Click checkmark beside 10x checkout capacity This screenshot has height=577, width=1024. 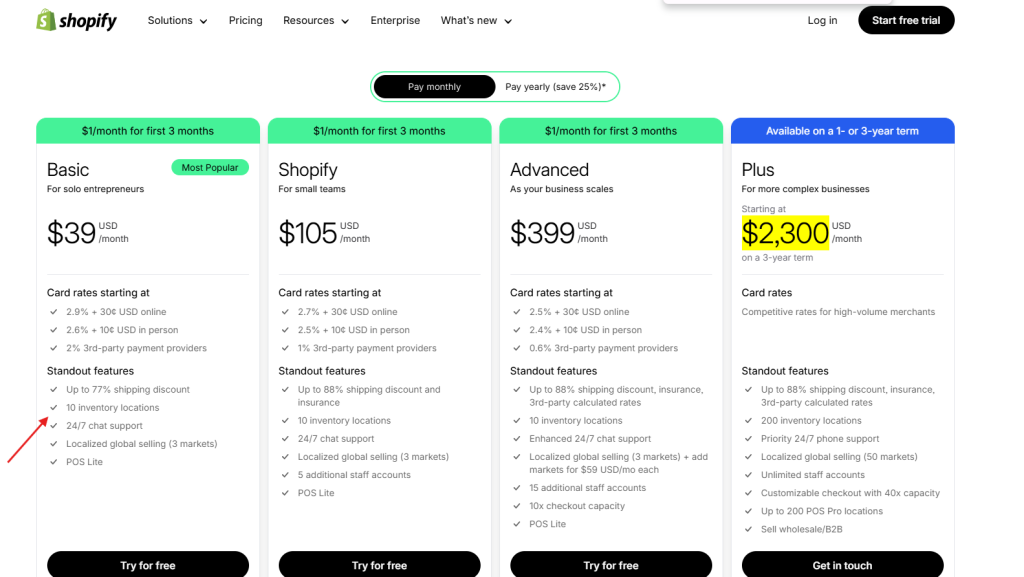[x=516, y=506]
